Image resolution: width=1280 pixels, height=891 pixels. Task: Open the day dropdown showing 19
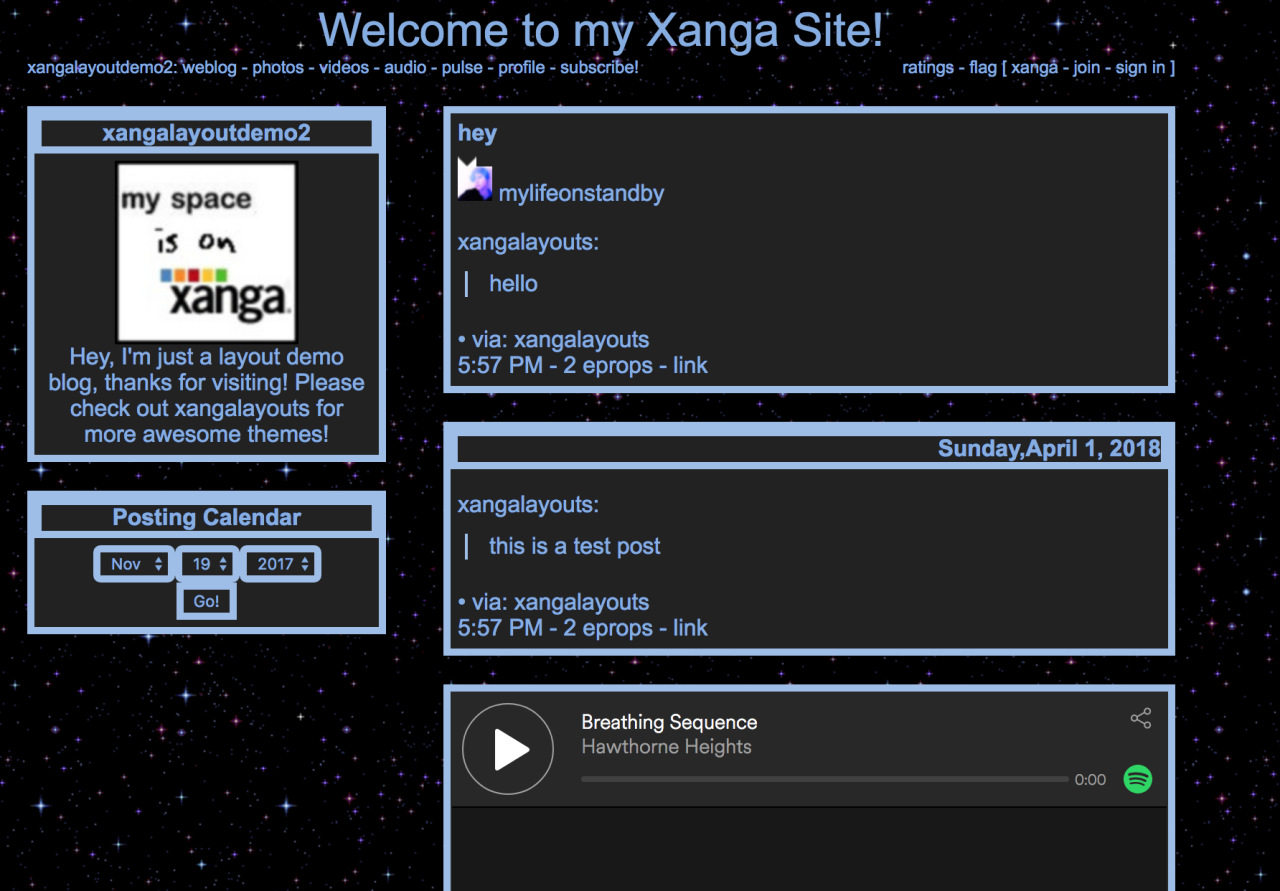(x=209, y=564)
